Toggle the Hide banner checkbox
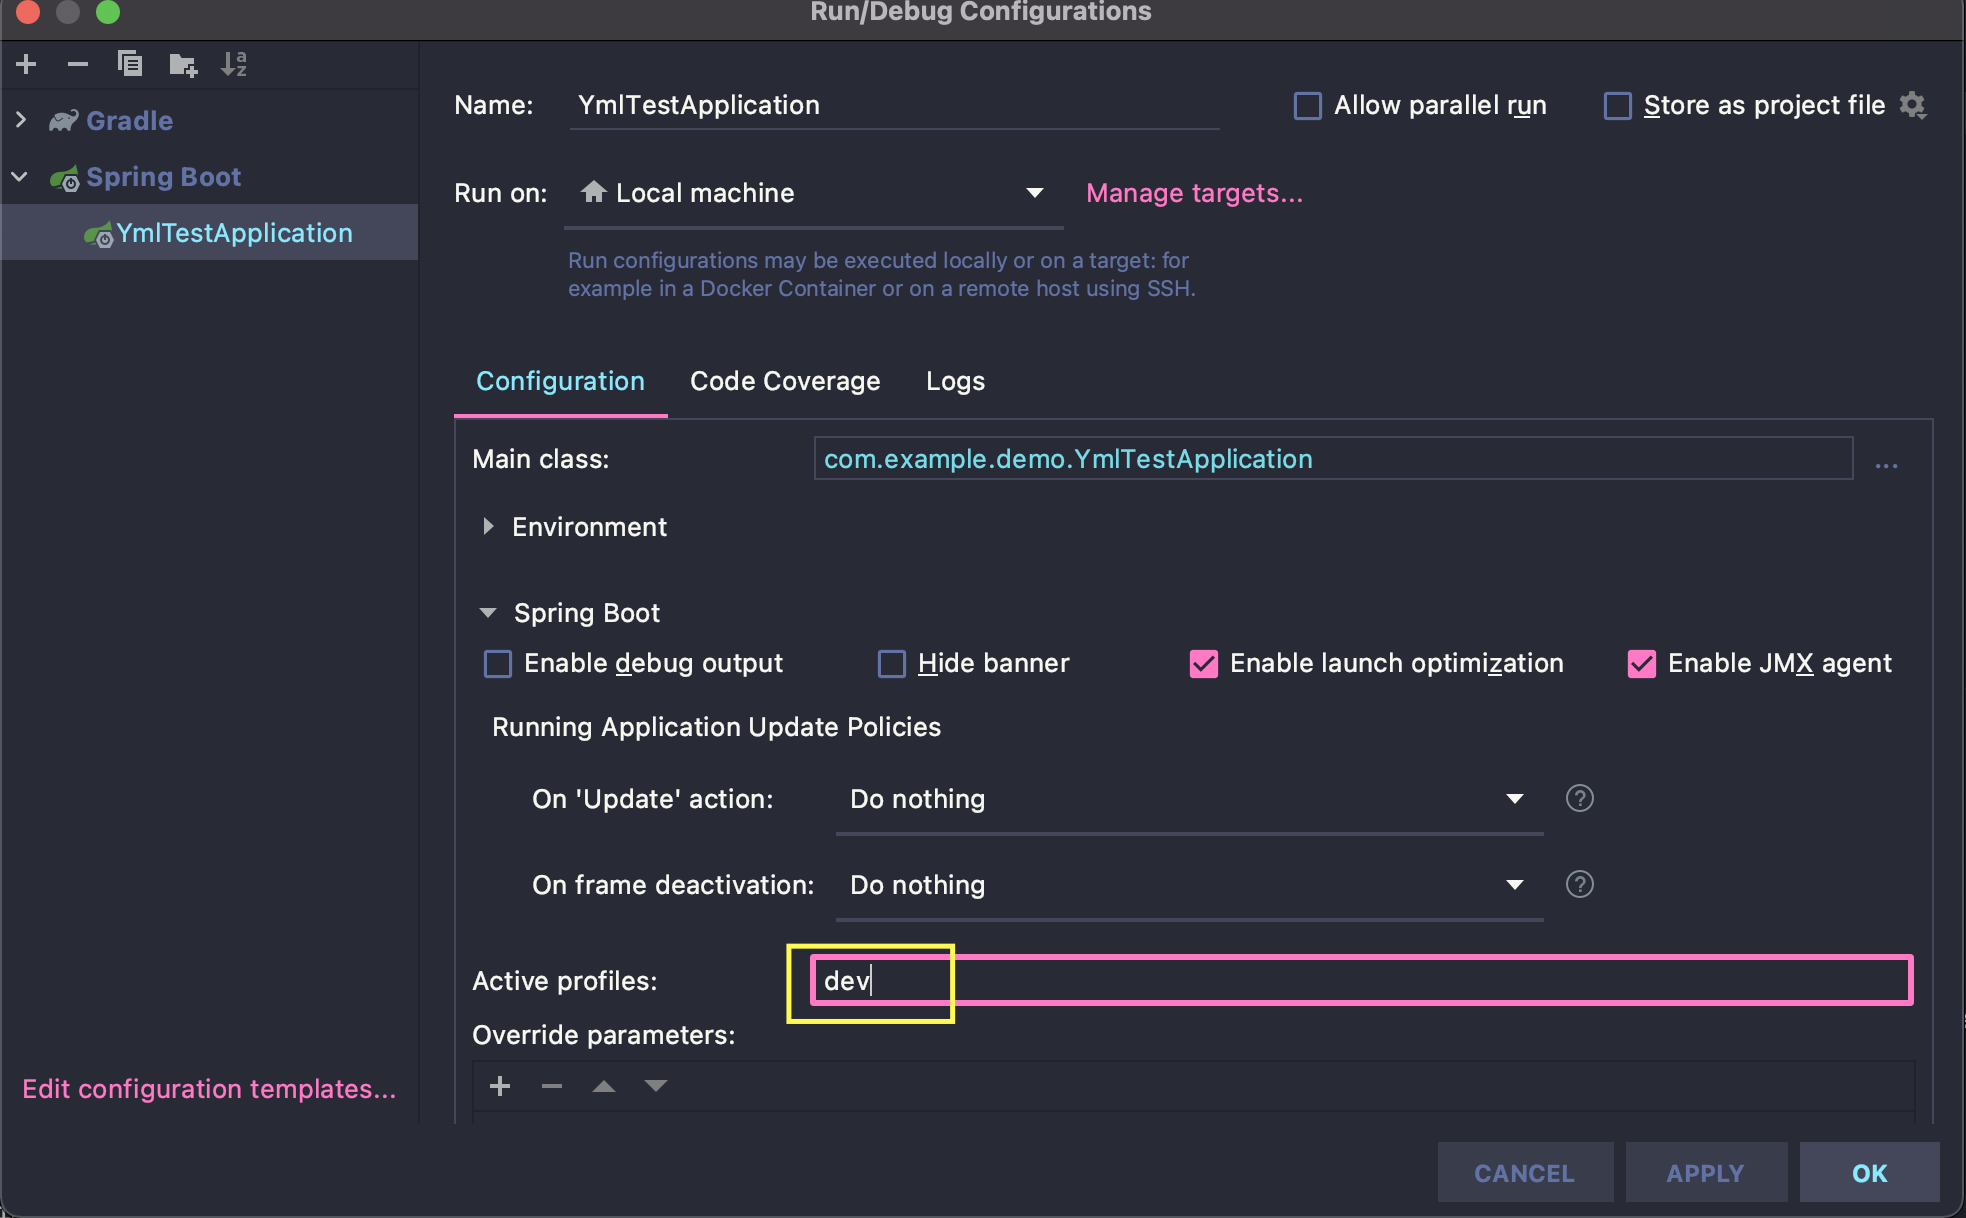The width and height of the screenshot is (1966, 1218). (891, 664)
